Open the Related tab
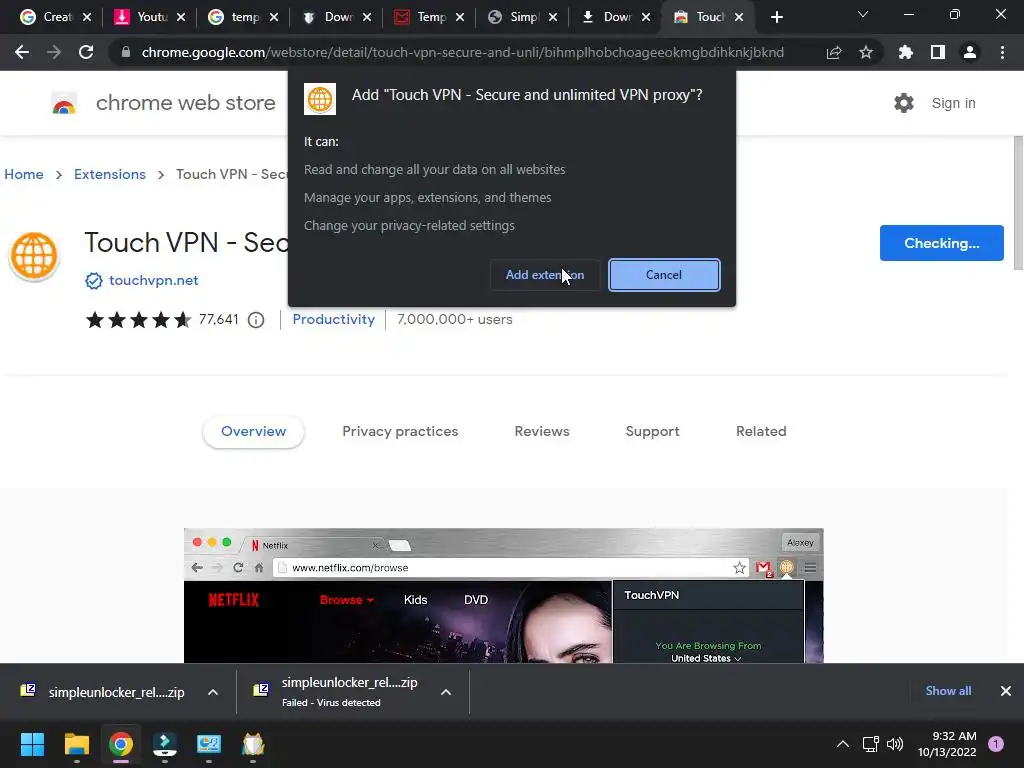The height and width of the screenshot is (768, 1024). tap(761, 432)
